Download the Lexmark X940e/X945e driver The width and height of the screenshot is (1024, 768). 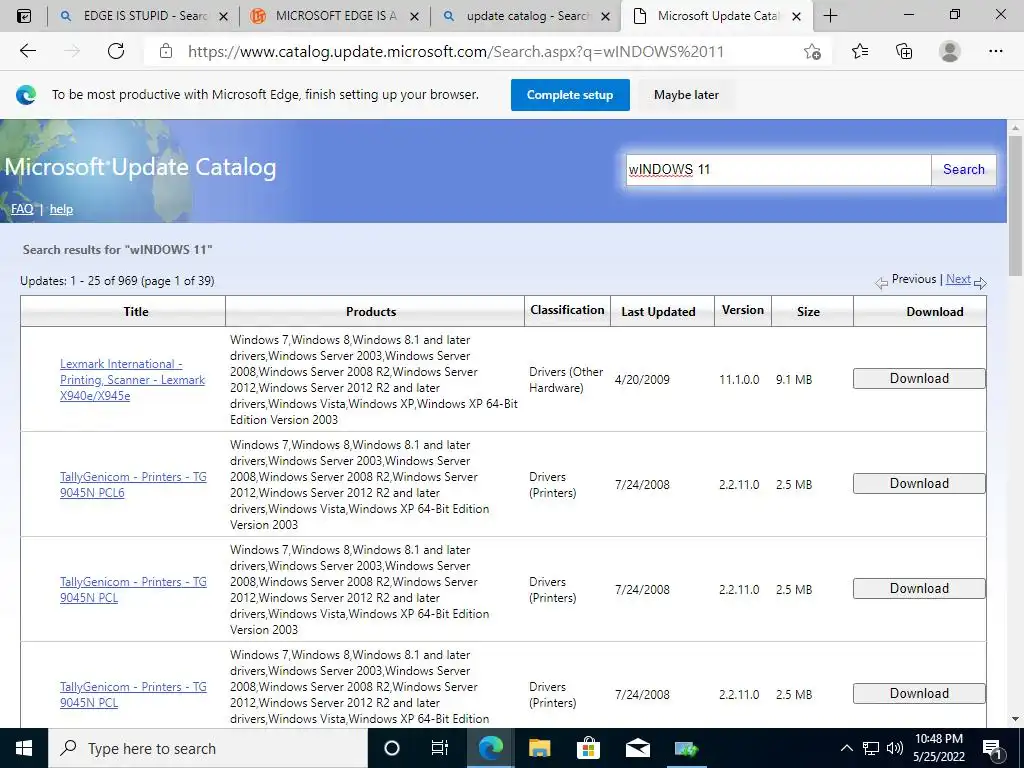[919, 379]
